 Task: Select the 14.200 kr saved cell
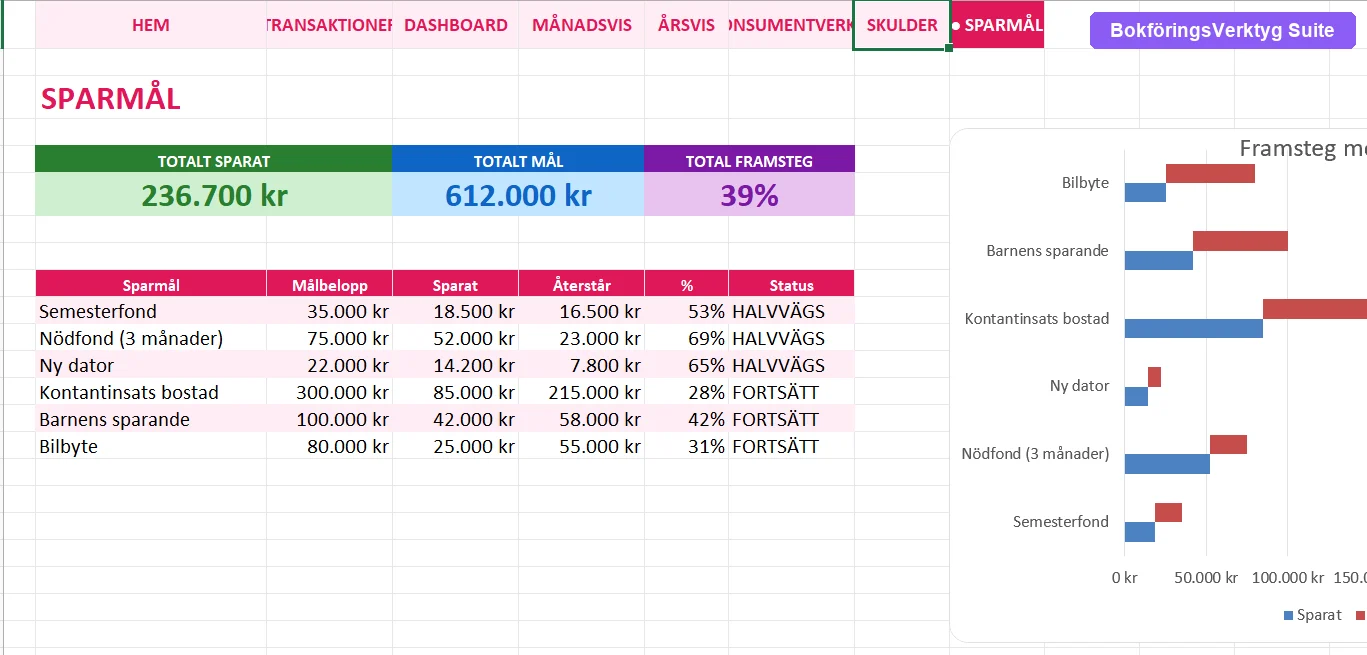456,365
